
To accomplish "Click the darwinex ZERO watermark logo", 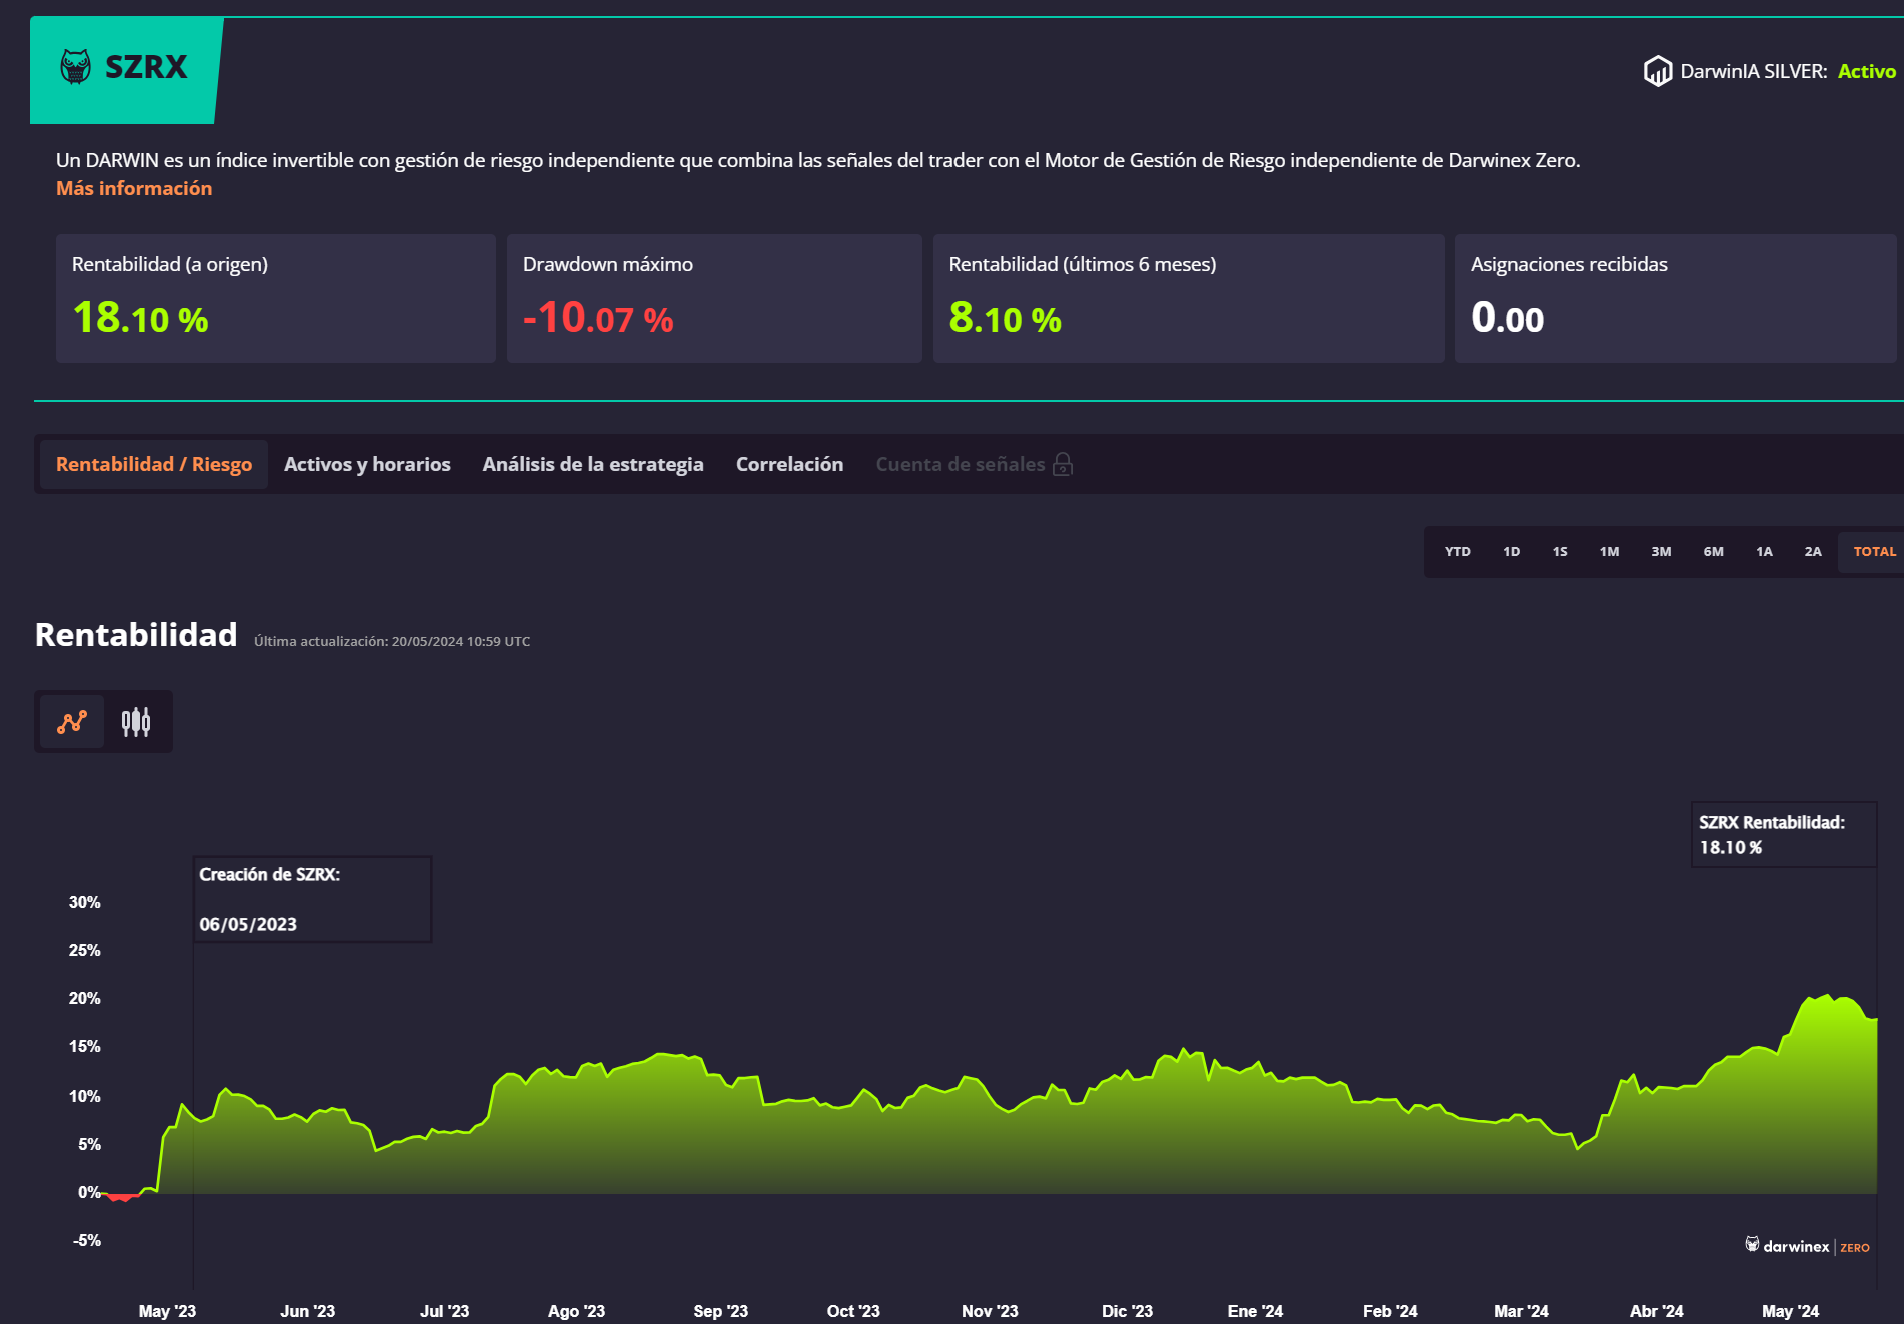I will click(x=1807, y=1246).
